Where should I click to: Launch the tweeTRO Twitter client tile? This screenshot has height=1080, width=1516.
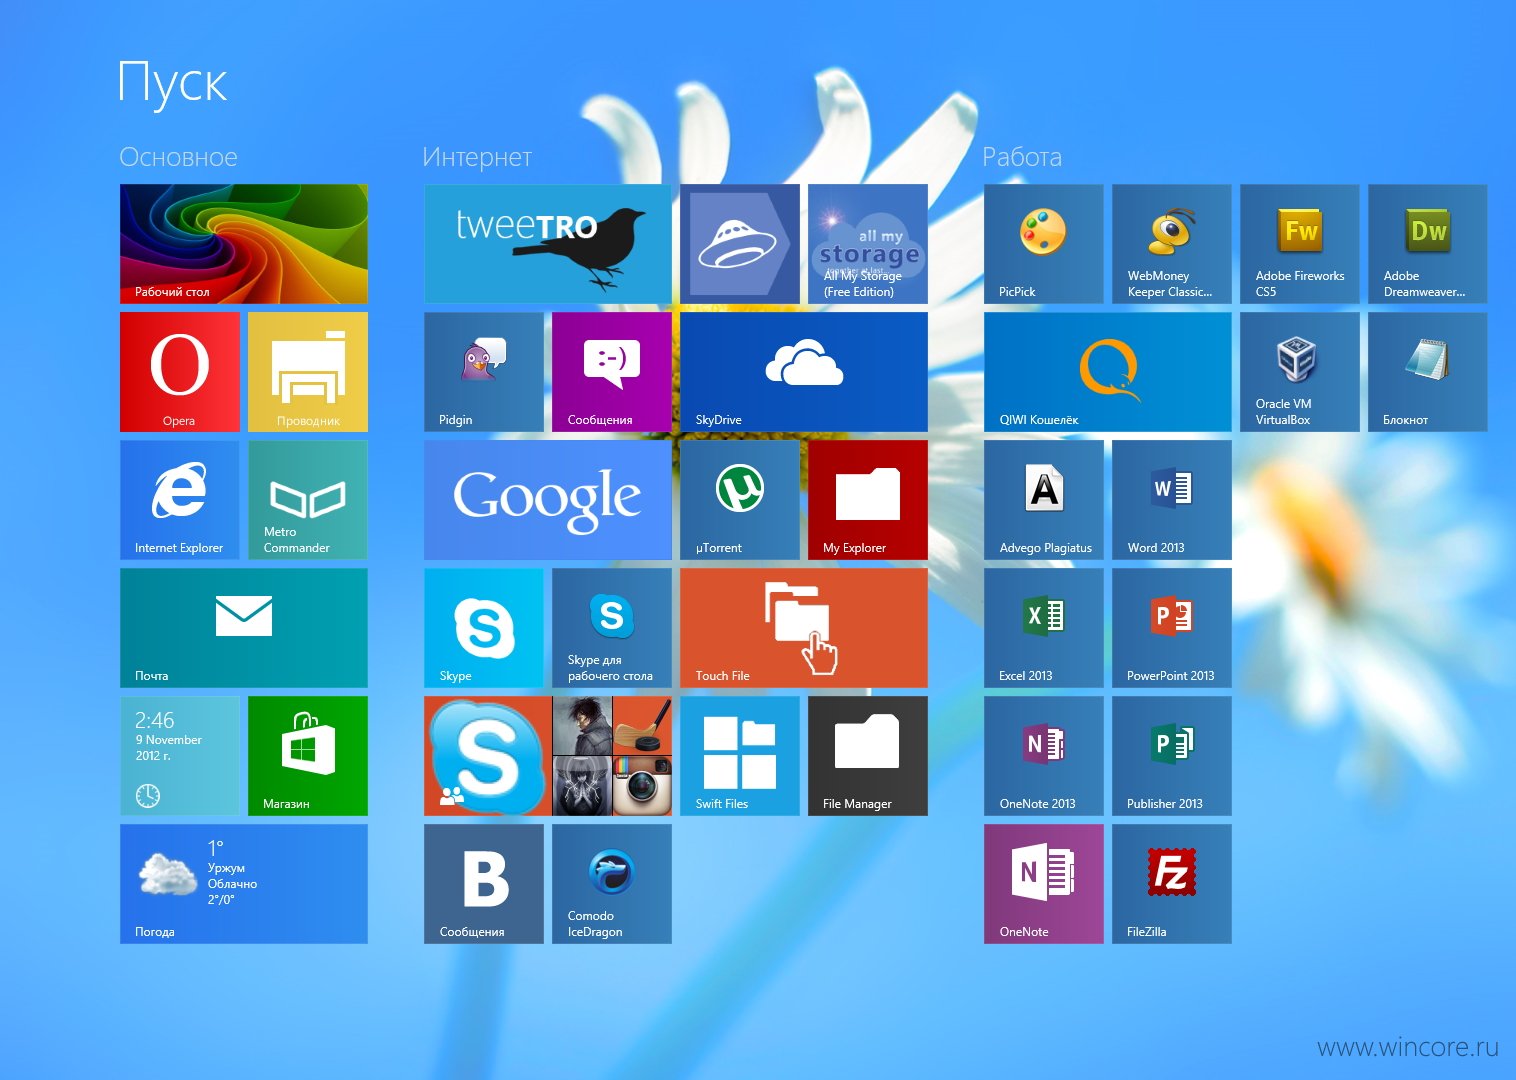click(x=548, y=244)
